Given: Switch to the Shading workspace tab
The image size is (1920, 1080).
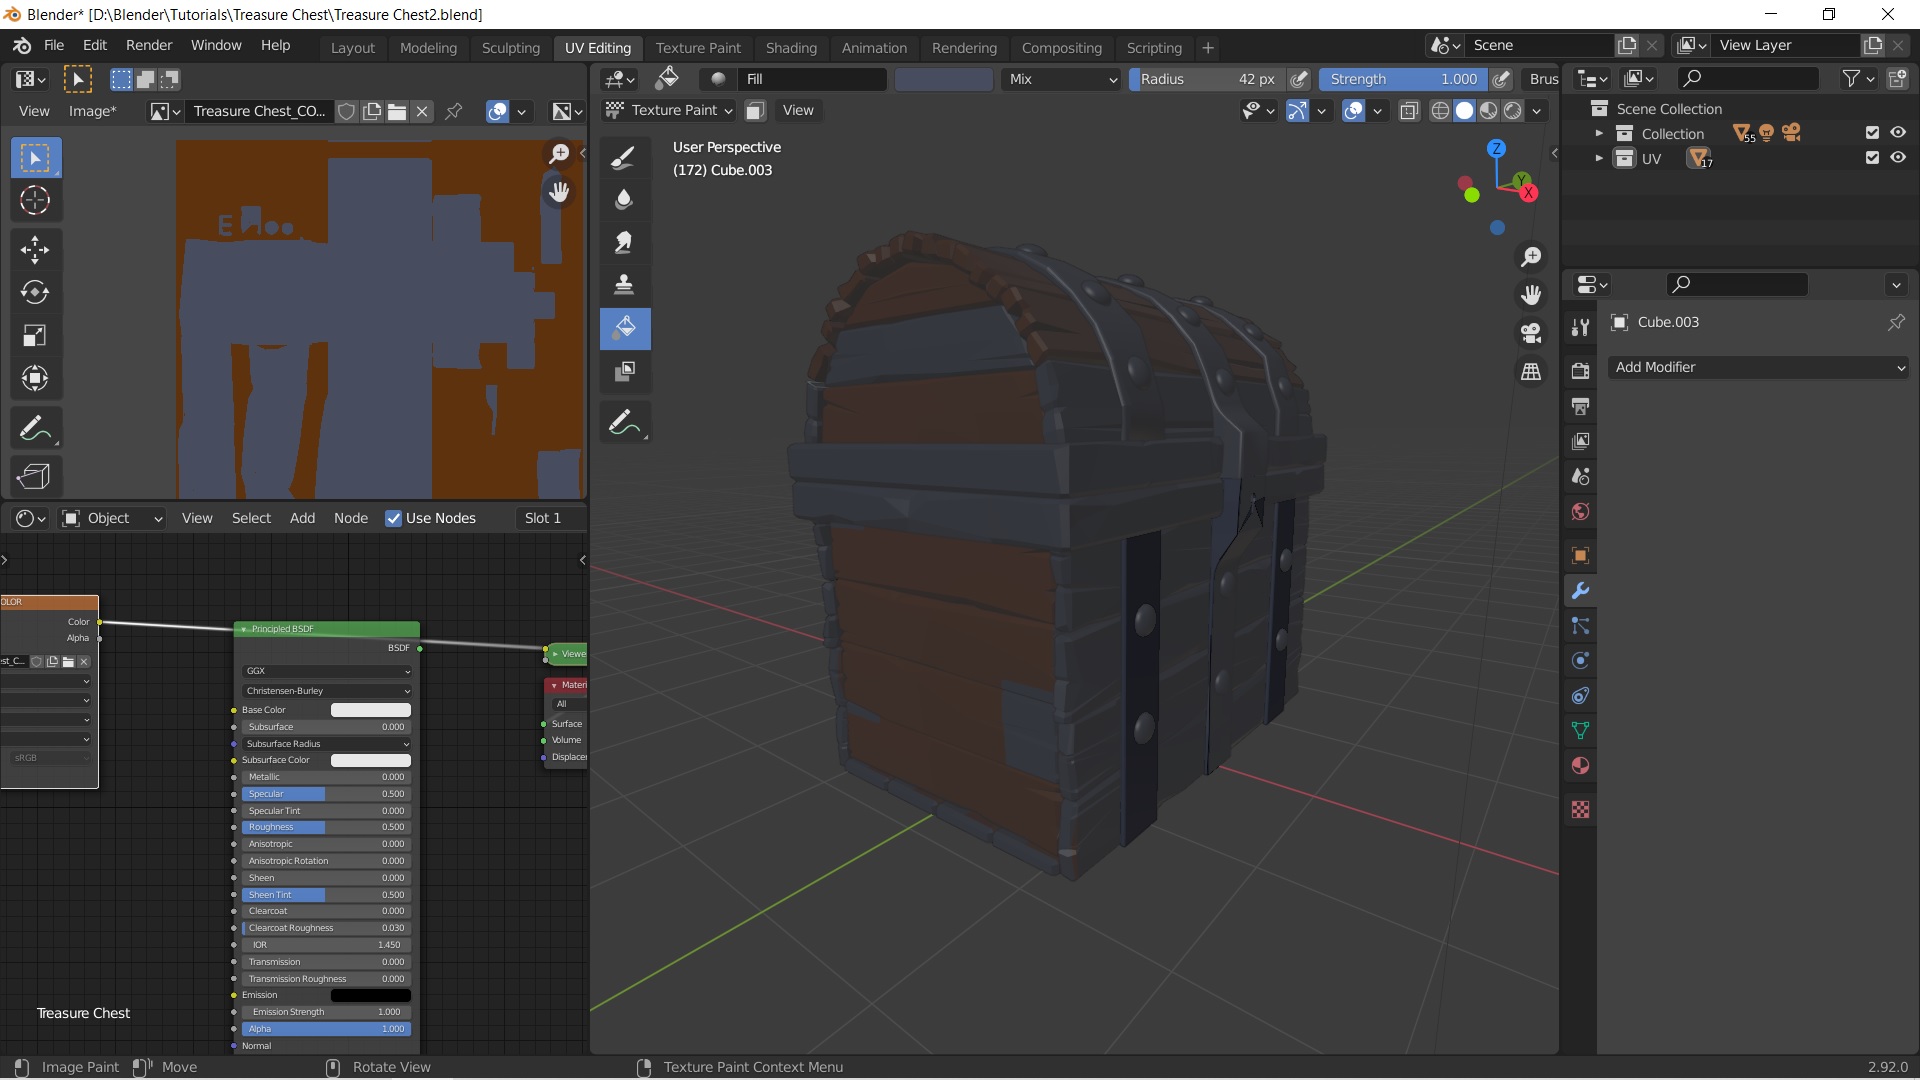Looking at the screenshot, I should point(790,47).
